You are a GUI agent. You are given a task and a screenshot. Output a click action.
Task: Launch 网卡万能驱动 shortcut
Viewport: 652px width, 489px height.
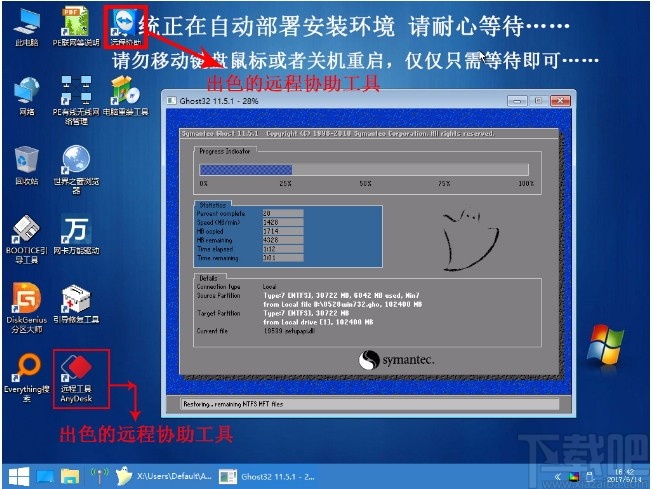click(76, 235)
